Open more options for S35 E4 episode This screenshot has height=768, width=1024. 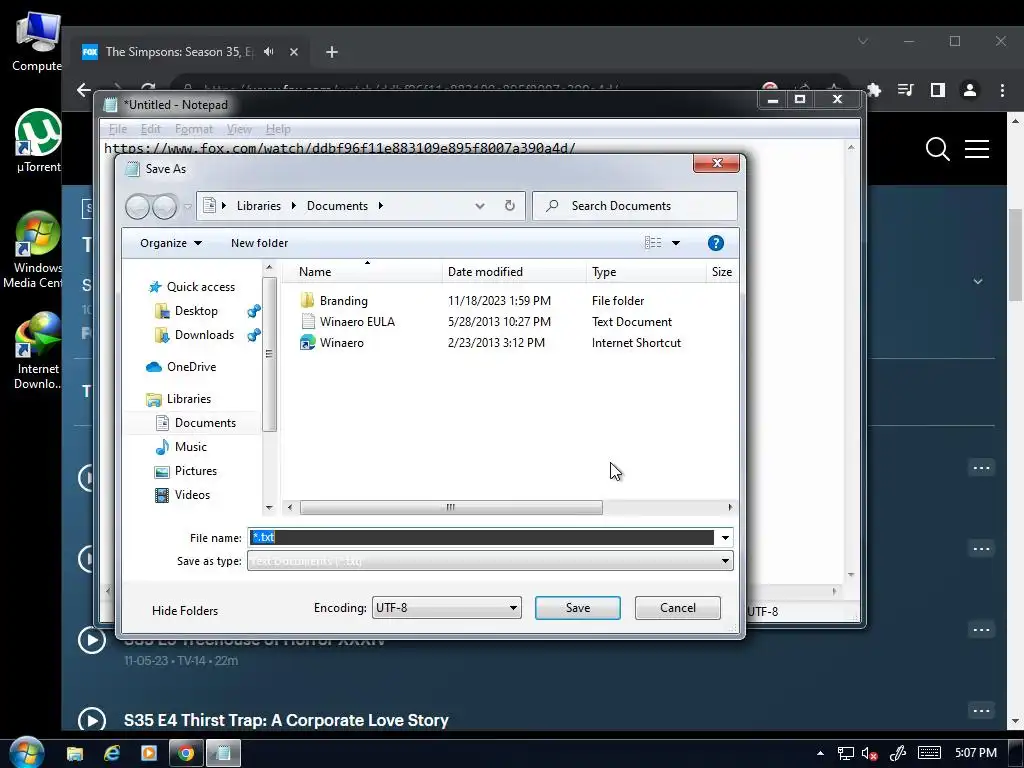coord(982,711)
